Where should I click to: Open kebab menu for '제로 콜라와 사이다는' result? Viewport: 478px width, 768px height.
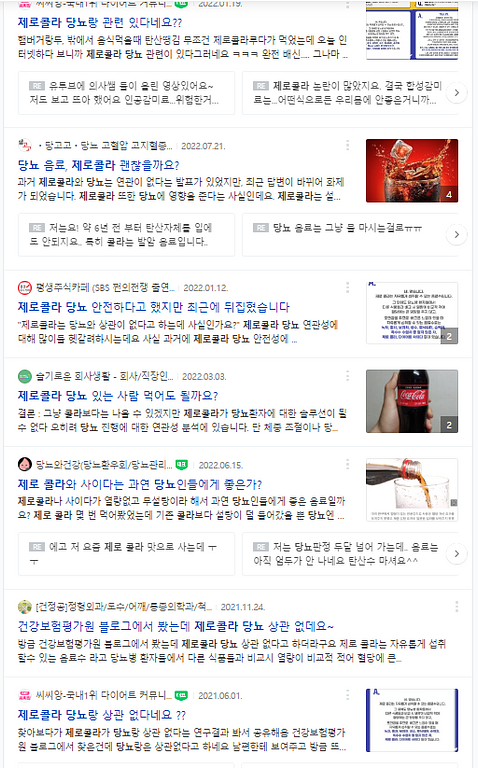point(347,464)
